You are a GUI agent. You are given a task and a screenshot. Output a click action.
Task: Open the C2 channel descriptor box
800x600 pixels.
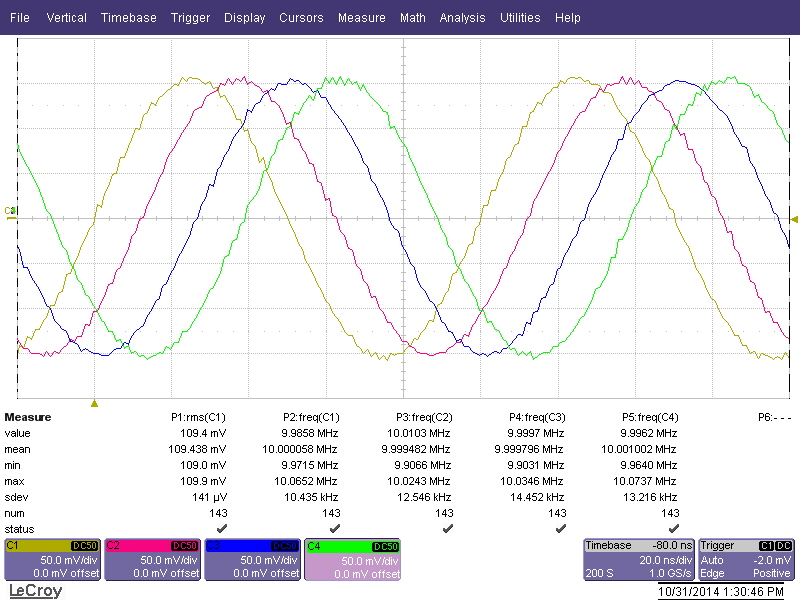(153, 560)
